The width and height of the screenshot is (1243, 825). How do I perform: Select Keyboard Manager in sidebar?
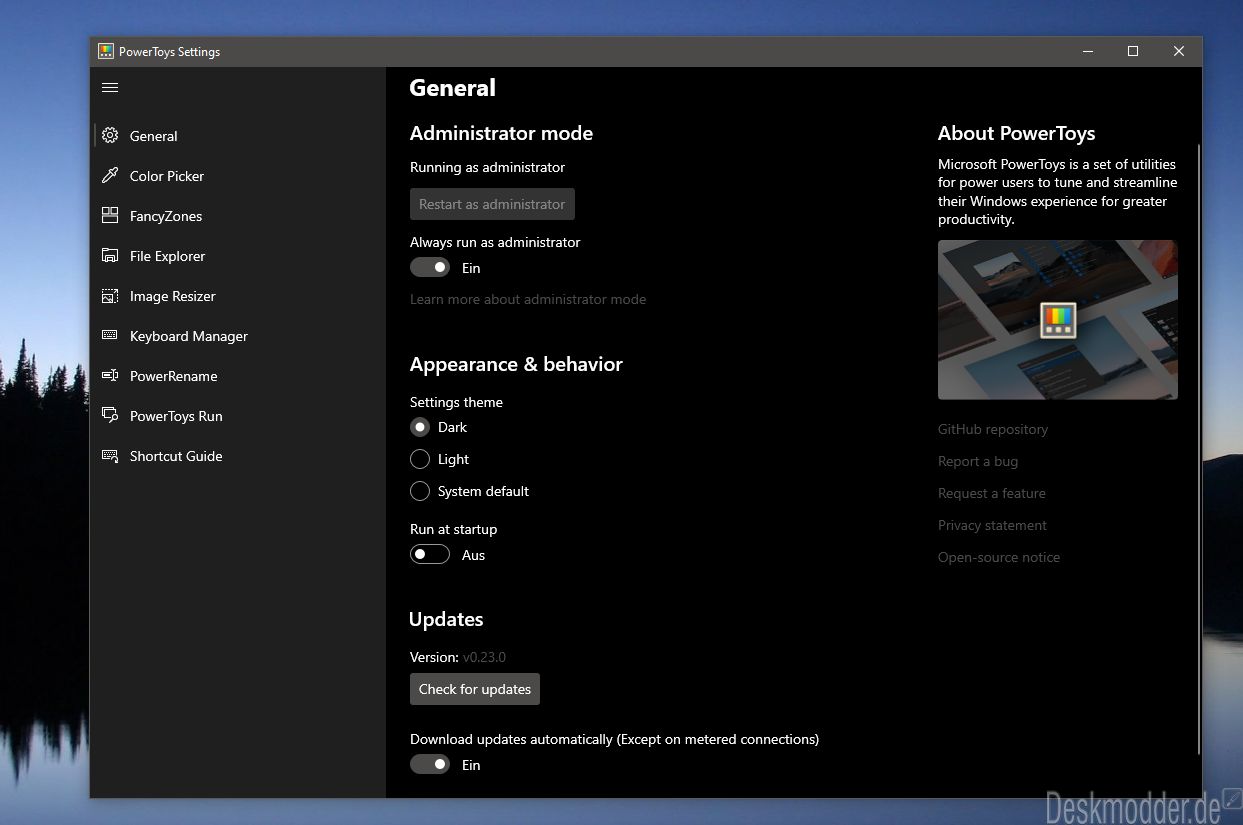click(238, 336)
